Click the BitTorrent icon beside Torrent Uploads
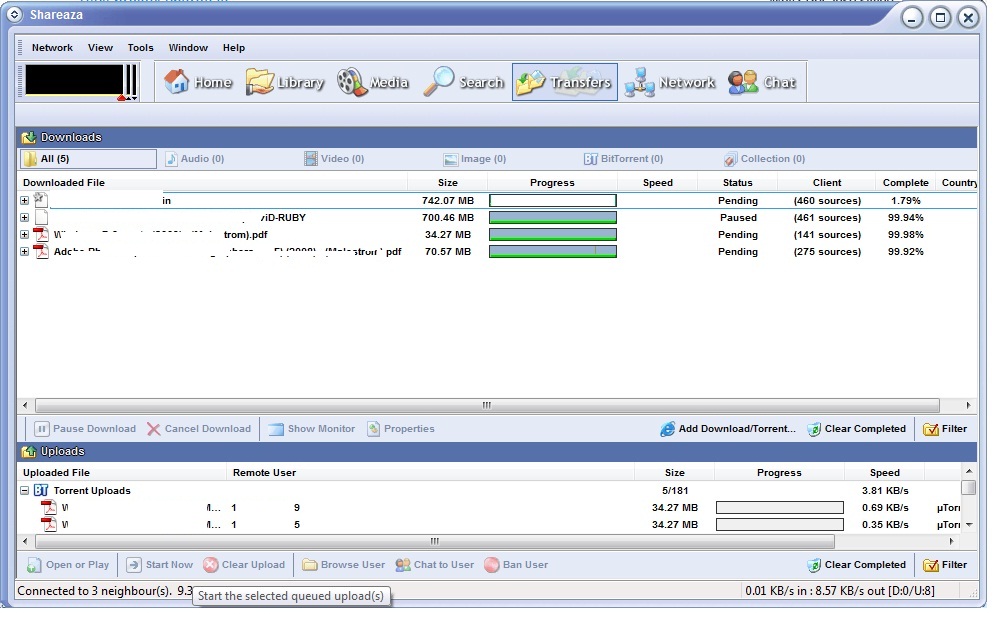This screenshot has height=630, width=1008. click(x=41, y=490)
